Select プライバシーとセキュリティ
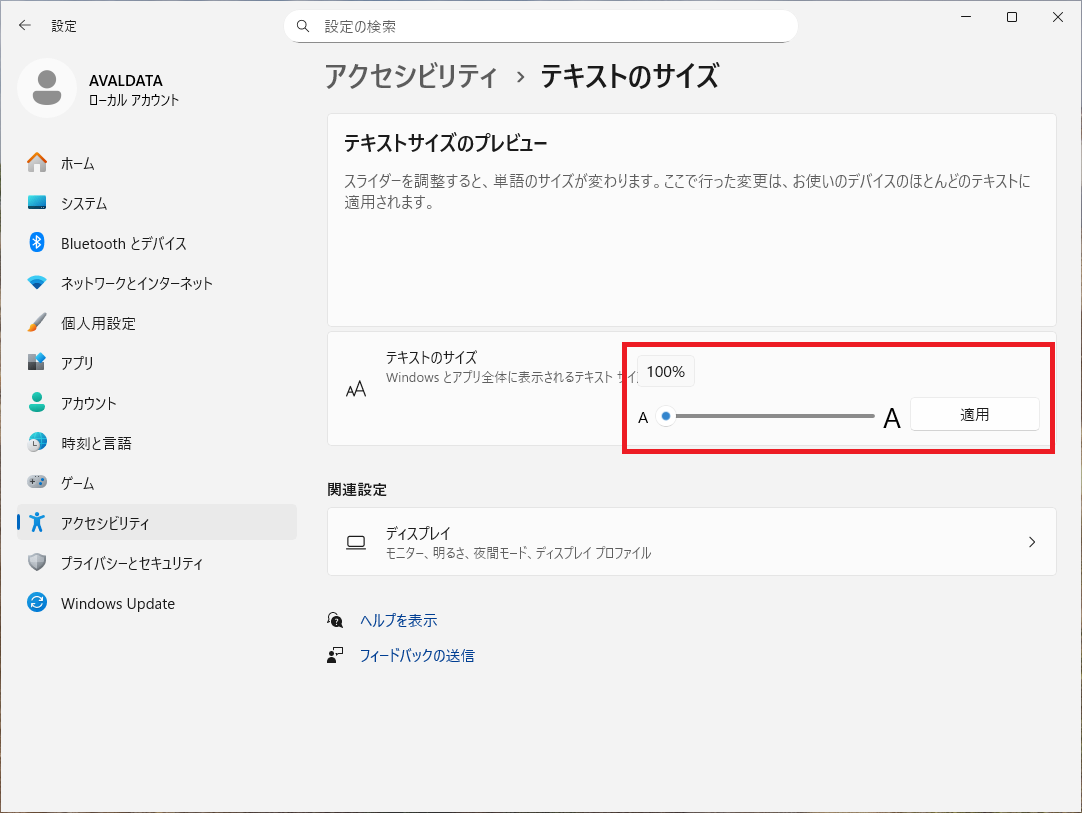Screen dimensions: 1082x813 point(157,563)
